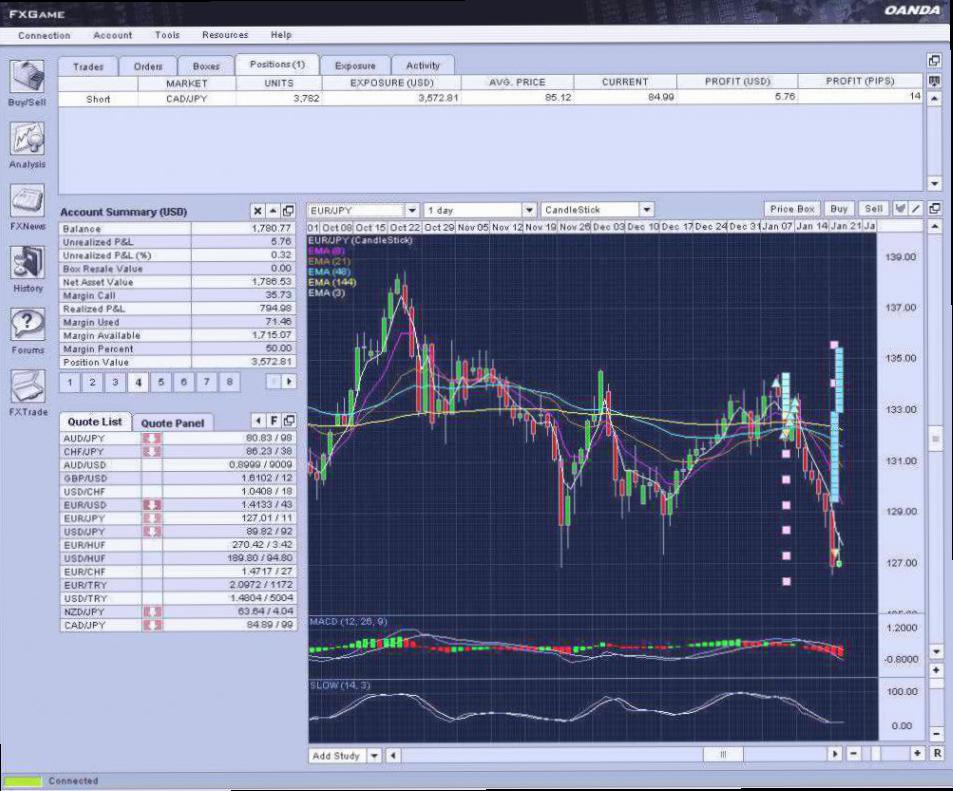Image resolution: width=953 pixels, height=791 pixels.
Task: Open the Buy/Sell order icon
Action: (x=27, y=77)
